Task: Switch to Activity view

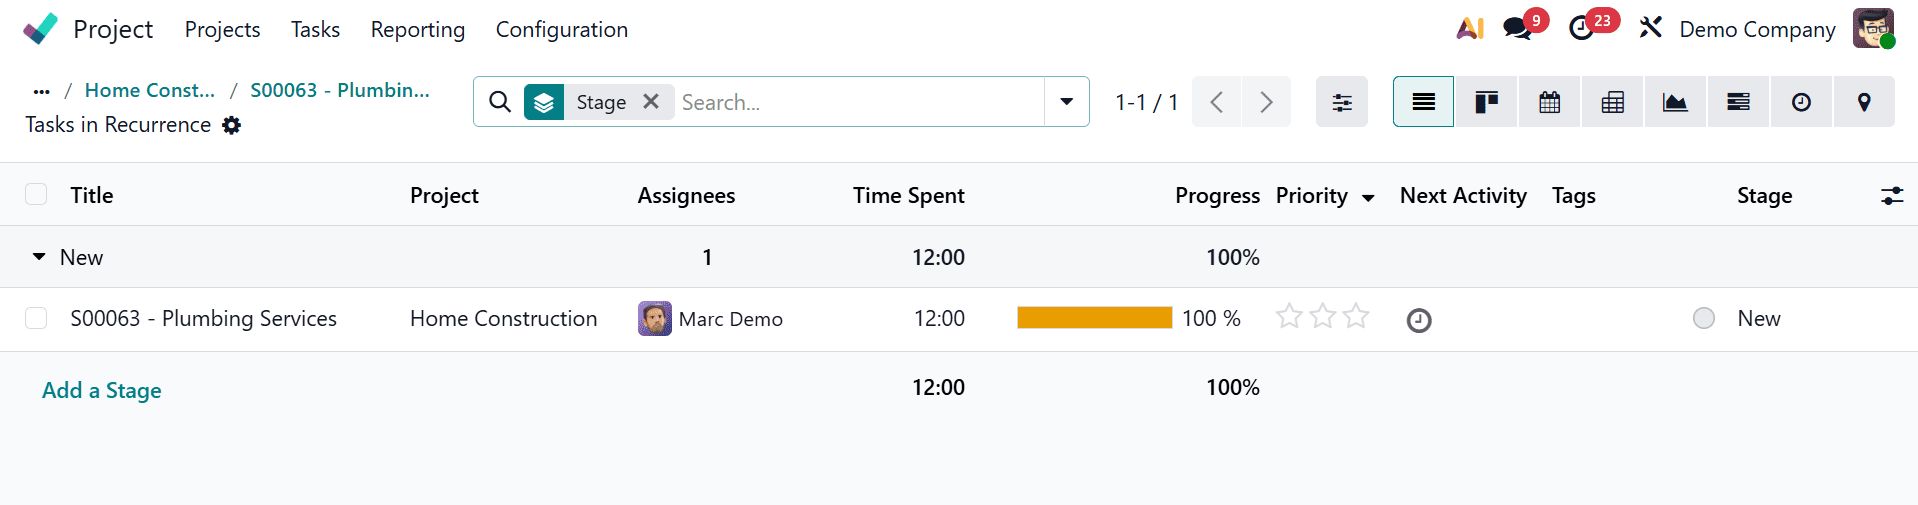Action: [1802, 102]
